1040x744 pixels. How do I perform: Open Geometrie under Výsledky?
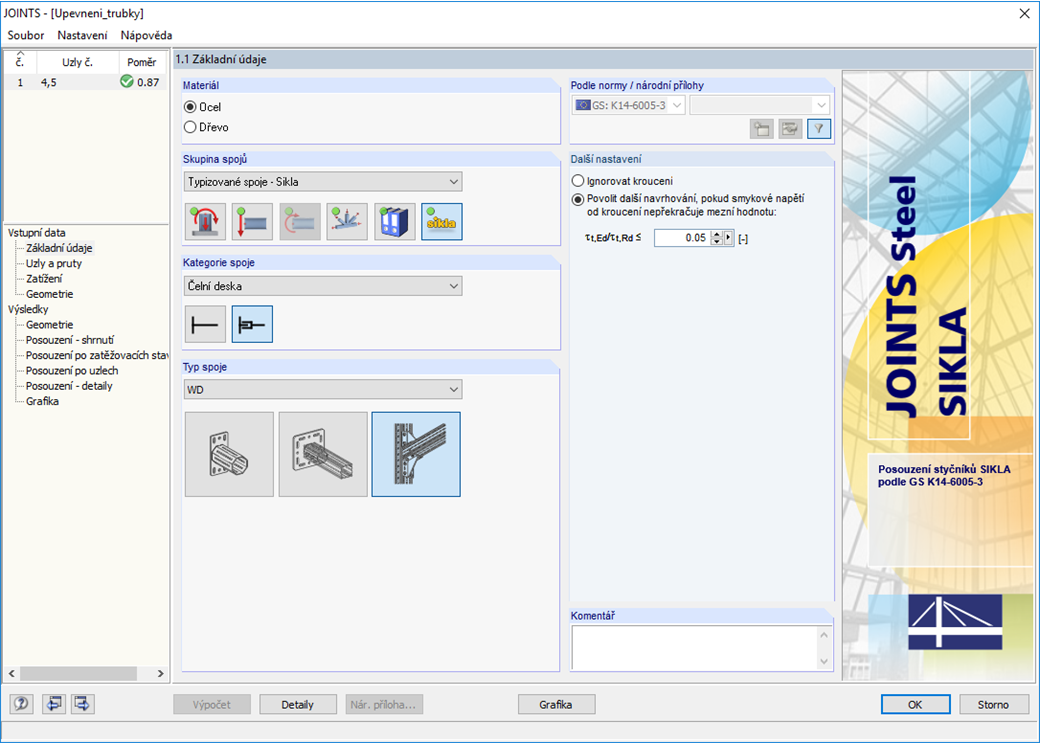[x=49, y=324]
